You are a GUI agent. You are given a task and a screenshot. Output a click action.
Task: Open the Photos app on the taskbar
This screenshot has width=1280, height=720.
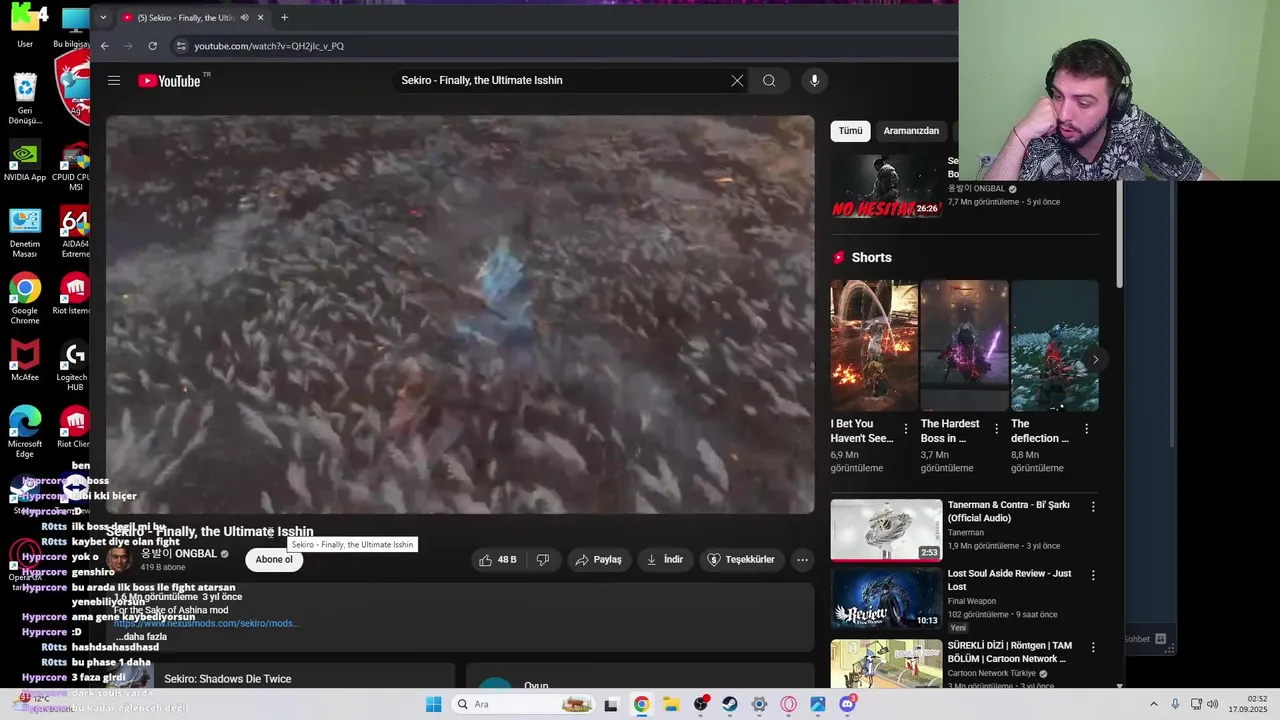click(x=818, y=704)
